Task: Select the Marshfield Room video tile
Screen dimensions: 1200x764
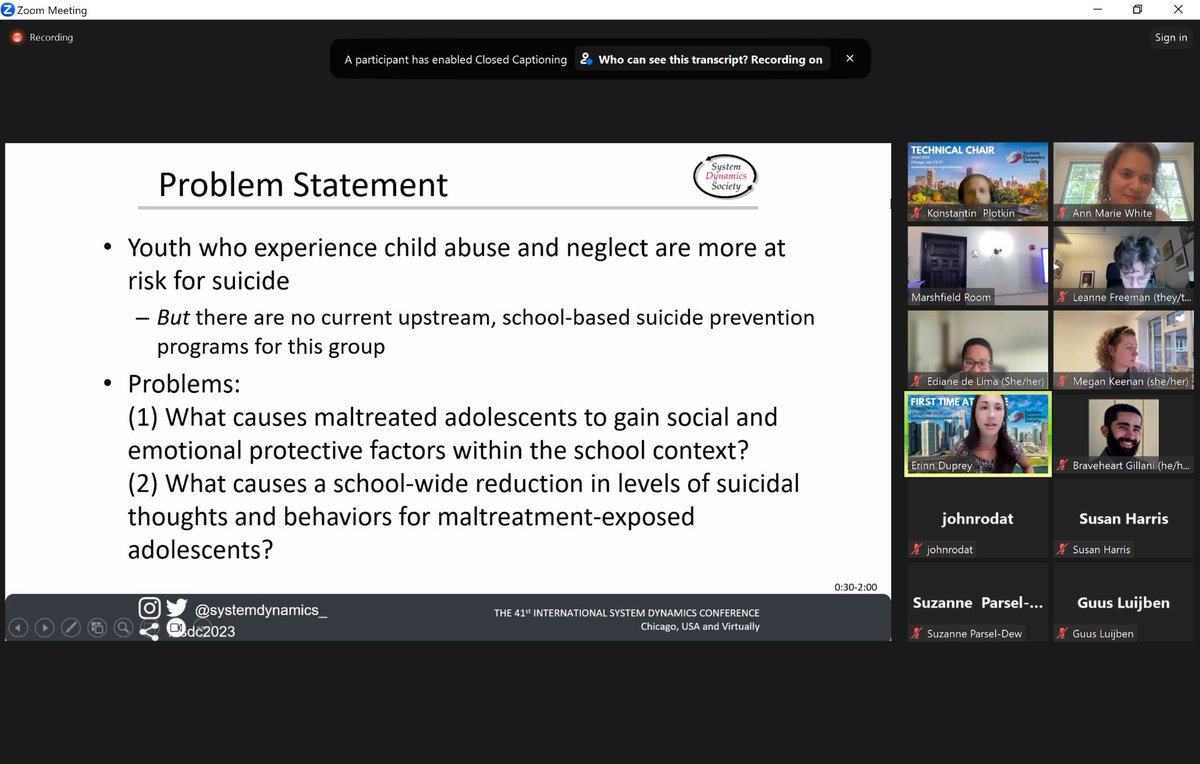Action: [978, 266]
